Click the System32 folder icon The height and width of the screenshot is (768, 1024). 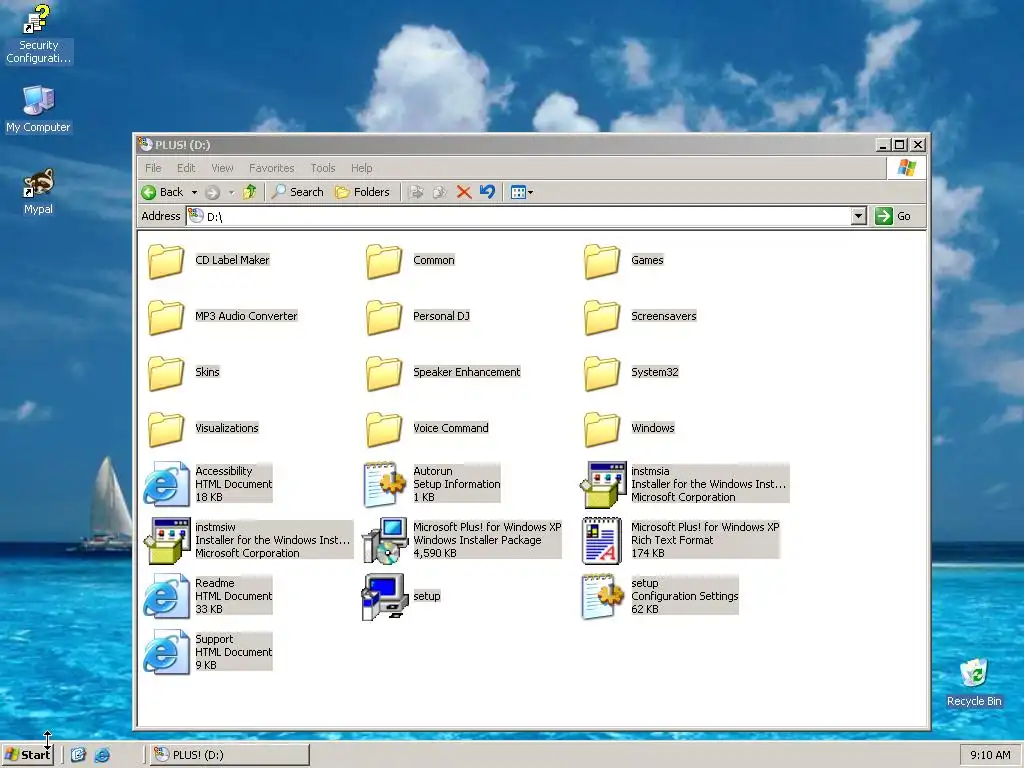click(602, 374)
